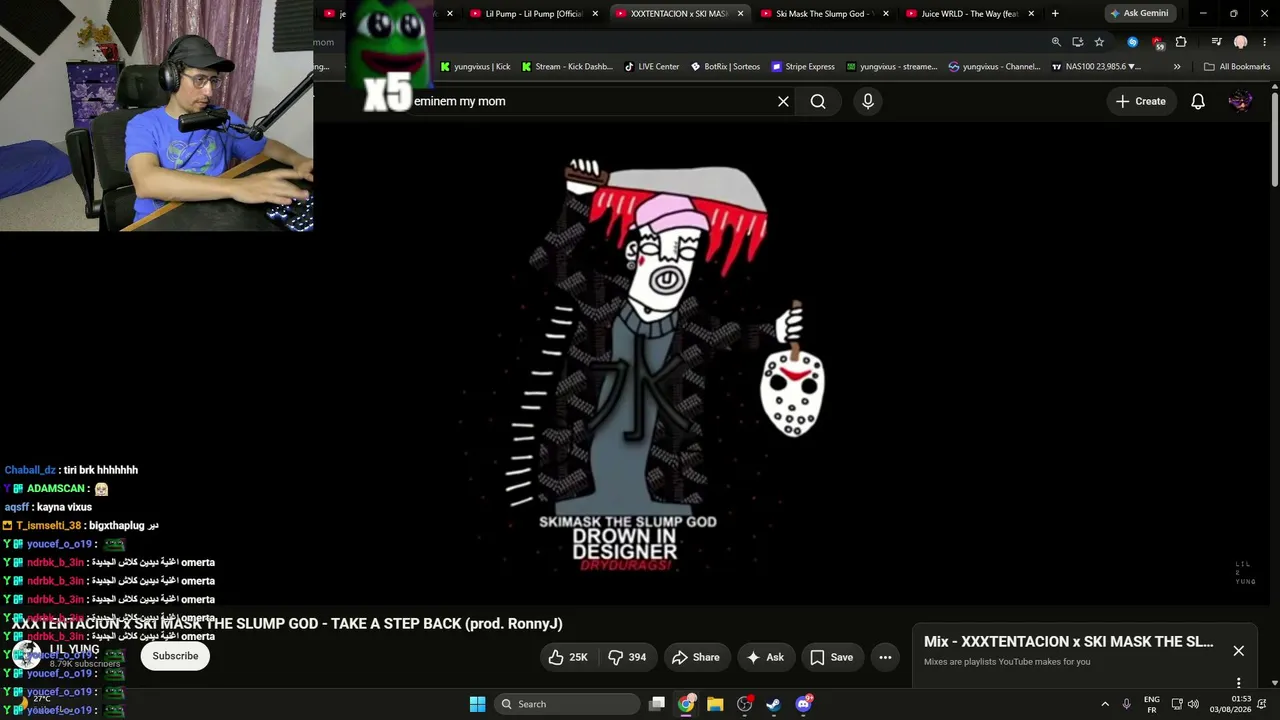Click the microphone icon in the system tray
1280x720 pixels.
pos(1126,704)
